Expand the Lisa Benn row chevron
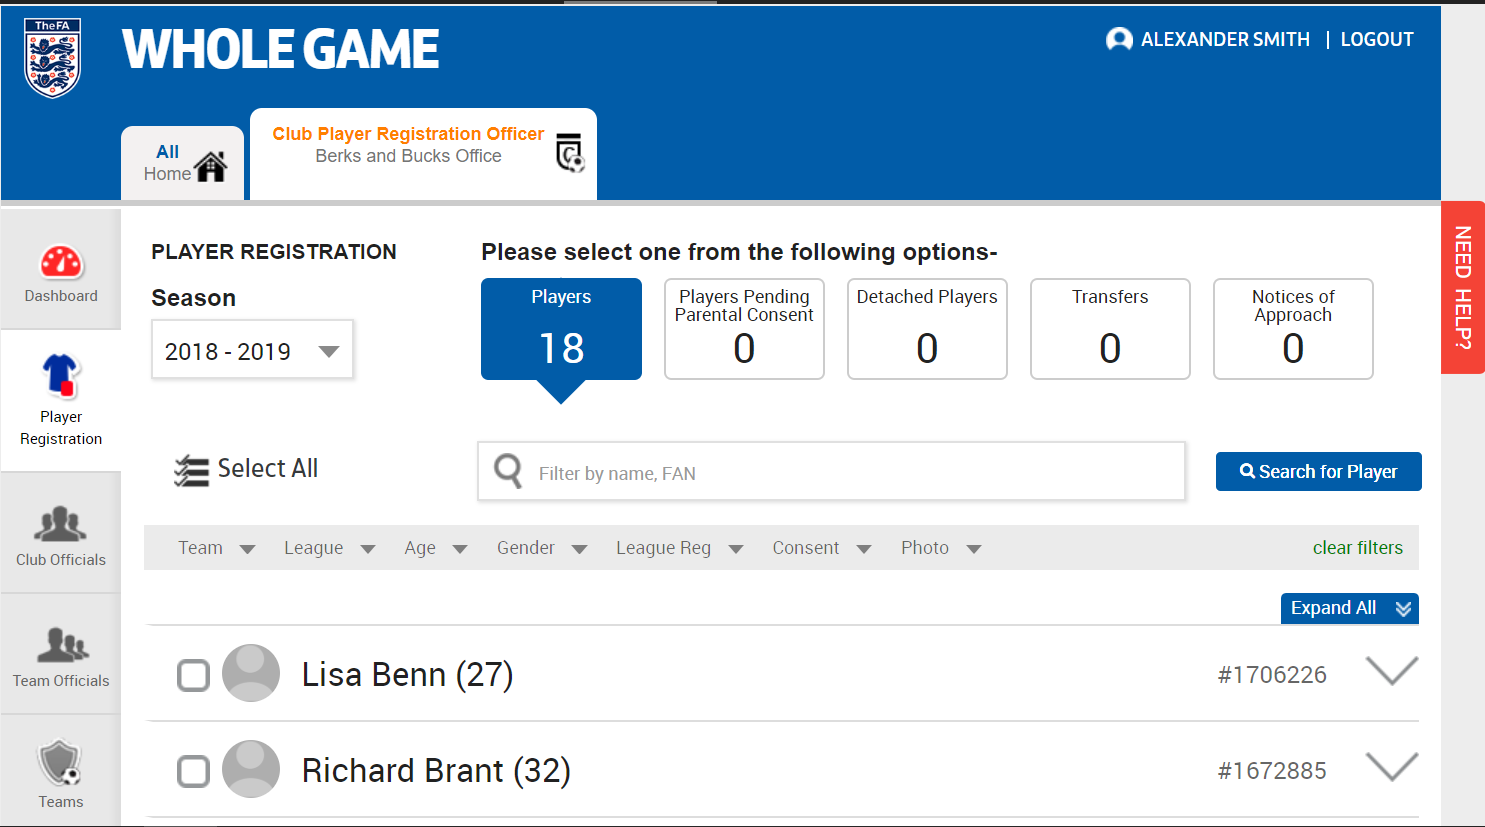The width and height of the screenshot is (1485, 827). [x=1391, y=671]
